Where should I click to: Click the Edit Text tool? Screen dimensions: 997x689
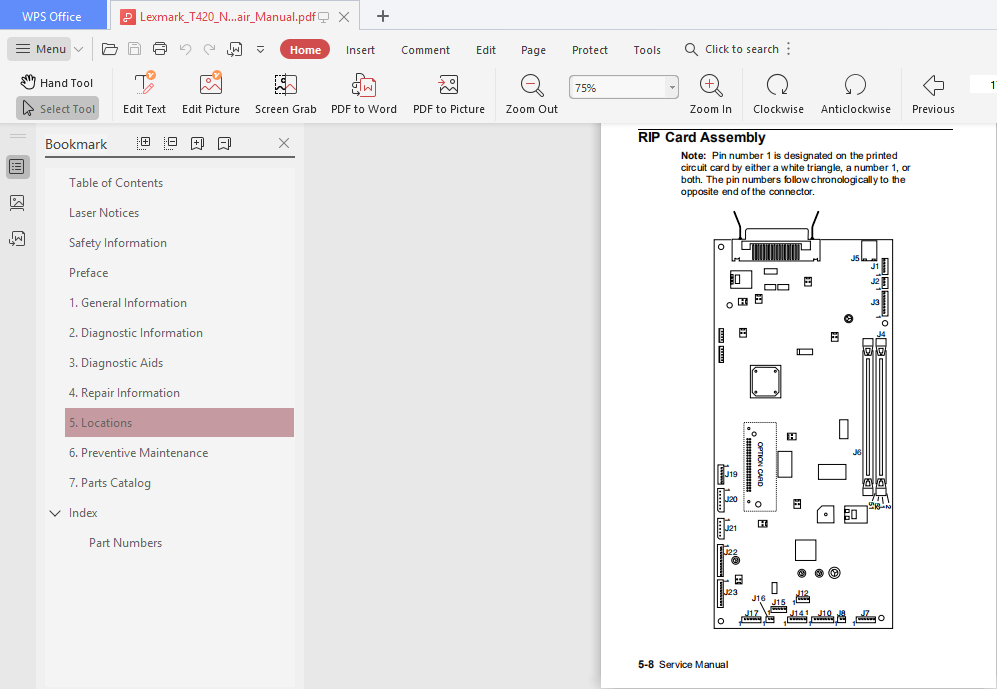[x=144, y=93]
